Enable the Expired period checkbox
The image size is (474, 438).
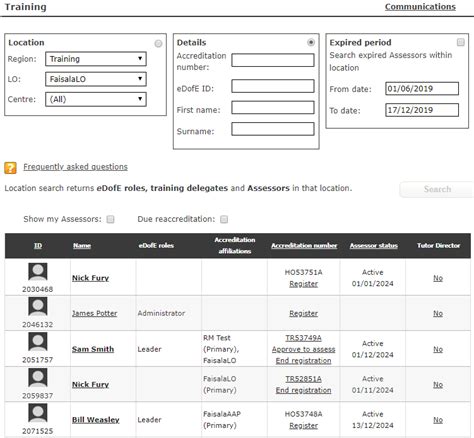[461, 42]
